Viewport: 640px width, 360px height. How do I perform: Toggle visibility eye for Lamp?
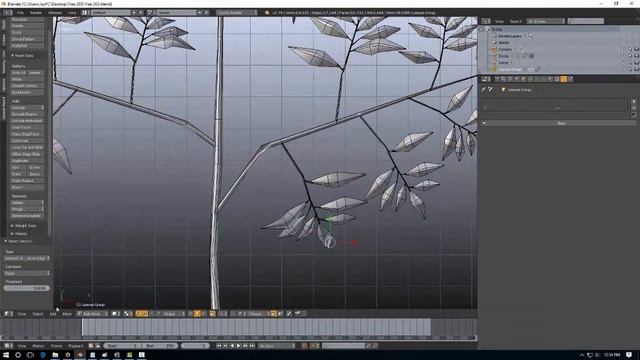[623, 62]
